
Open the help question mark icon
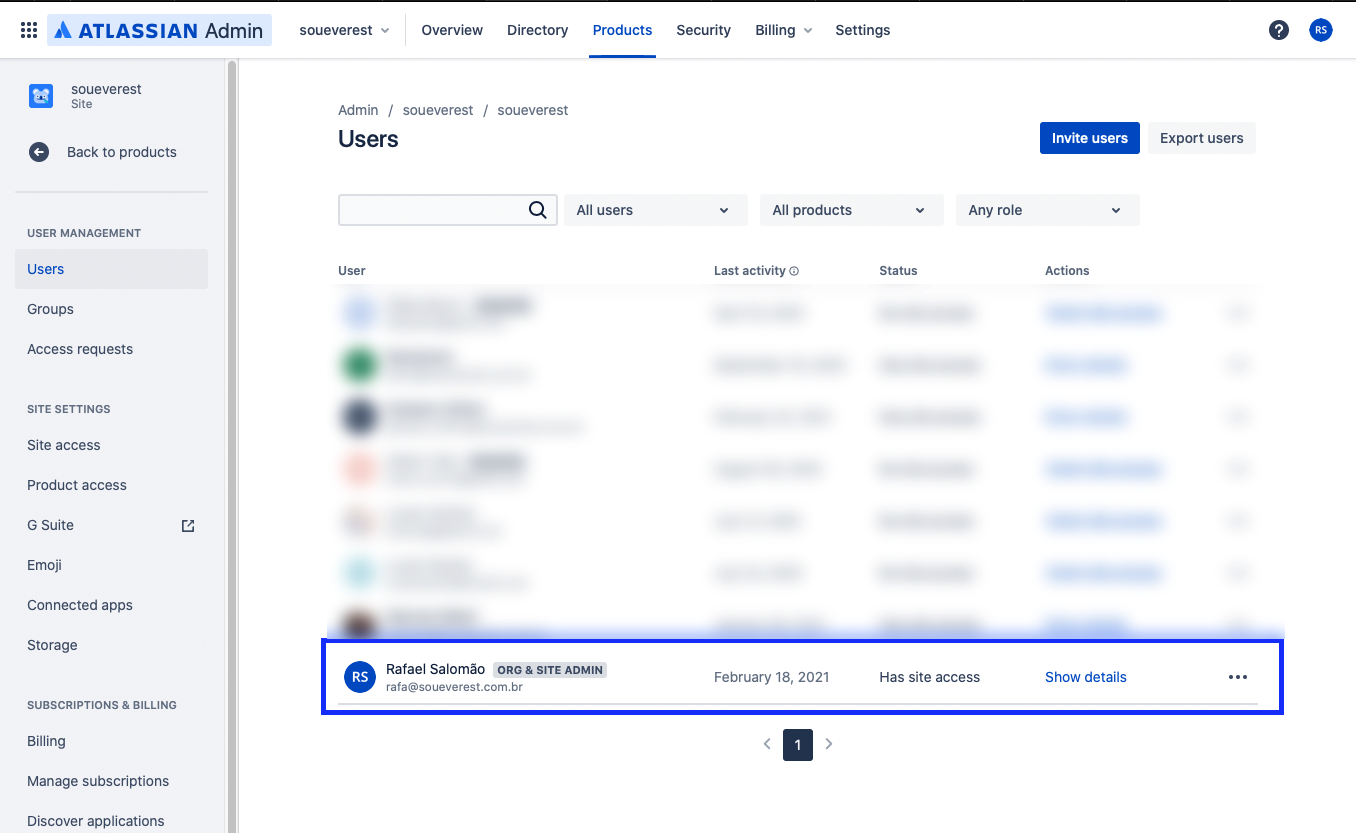[x=1279, y=30]
